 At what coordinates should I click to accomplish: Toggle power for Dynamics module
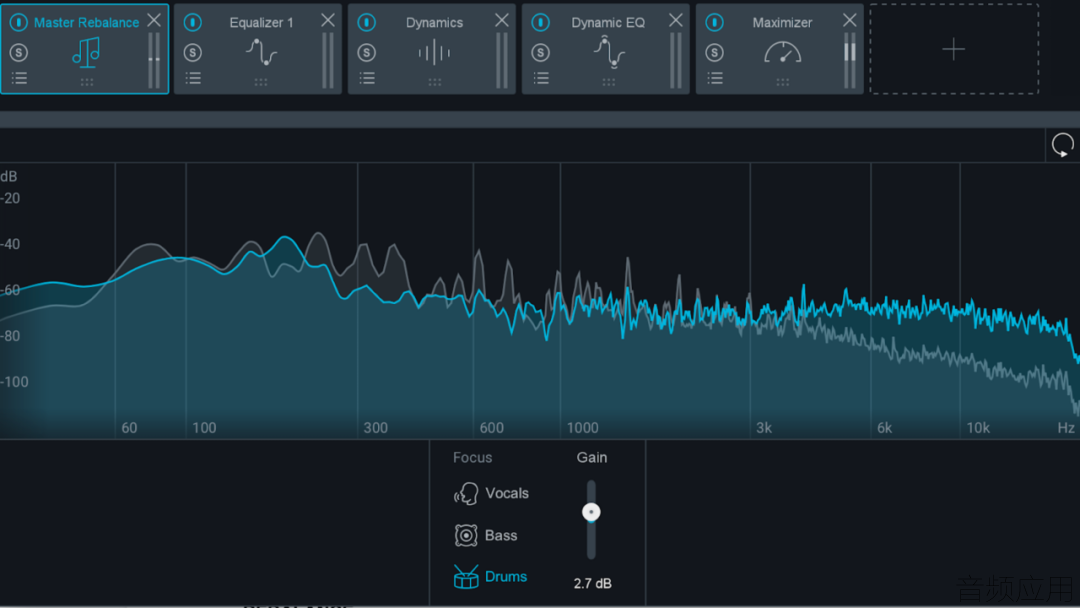point(367,23)
